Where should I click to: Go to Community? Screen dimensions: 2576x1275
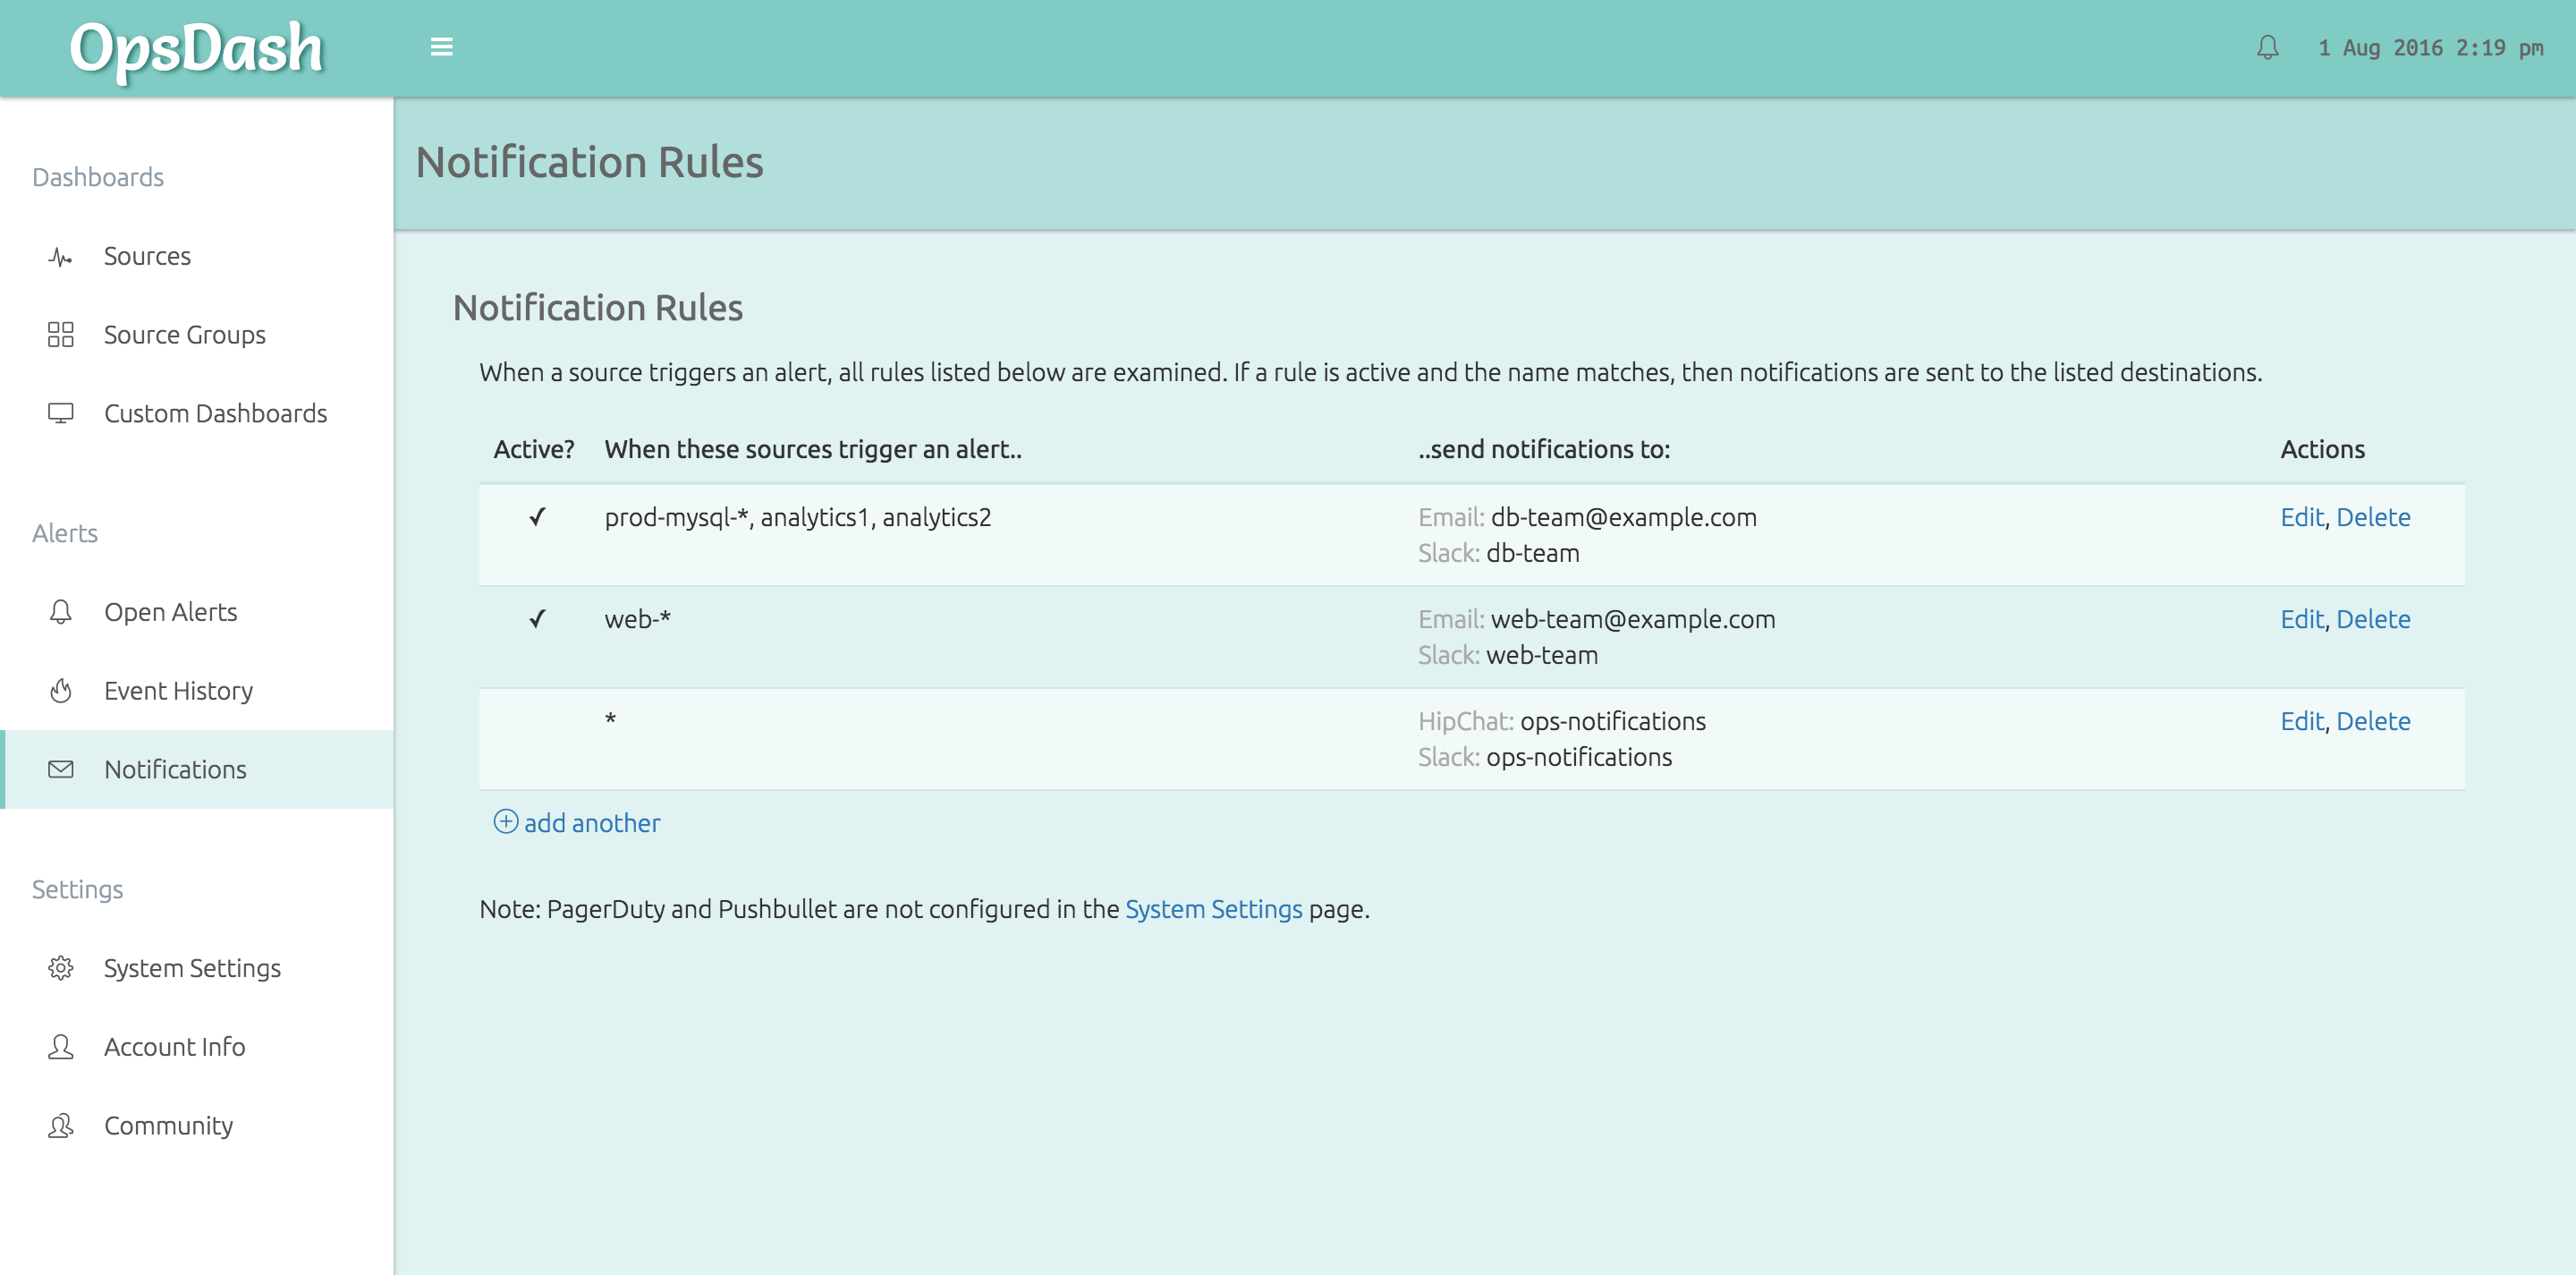tap(197, 1126)
